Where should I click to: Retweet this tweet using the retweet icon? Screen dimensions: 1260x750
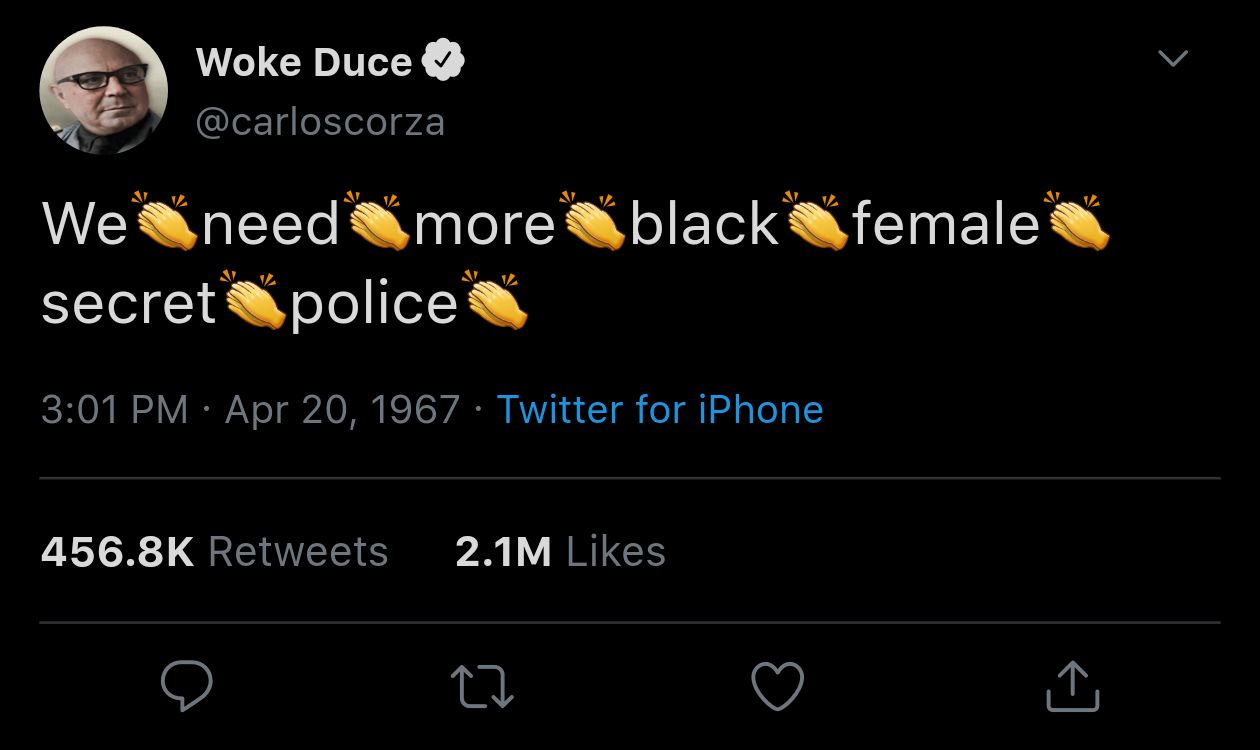coord(482,688)
